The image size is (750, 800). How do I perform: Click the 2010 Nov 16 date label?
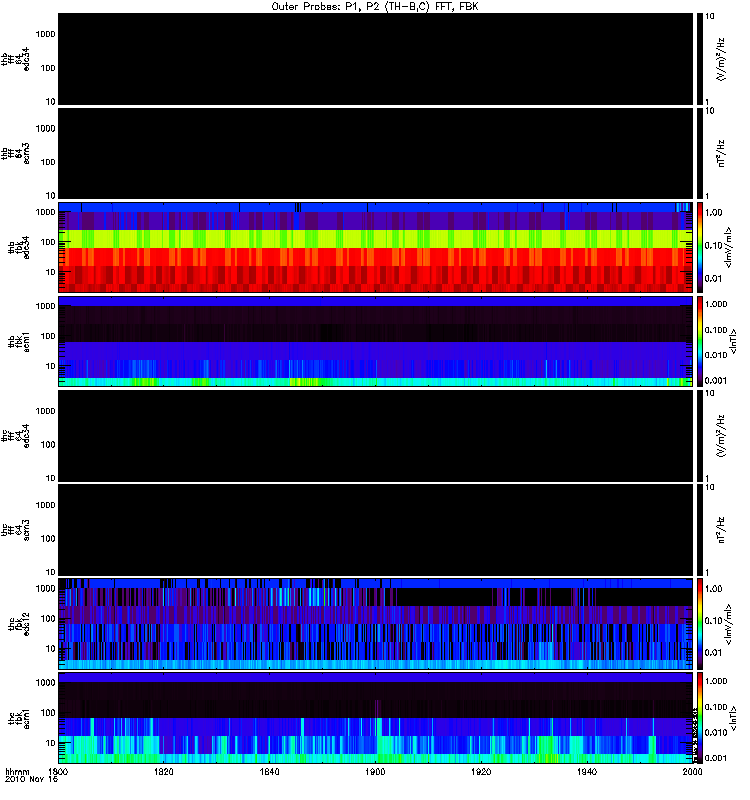tap(32, 779)
